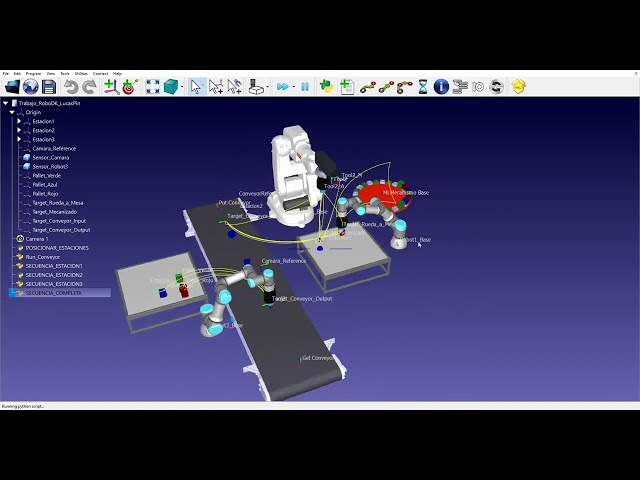This screenshot has width=640, height=480.
Task: Select the Sensor_Robot3 object
Action: (50, 167)
